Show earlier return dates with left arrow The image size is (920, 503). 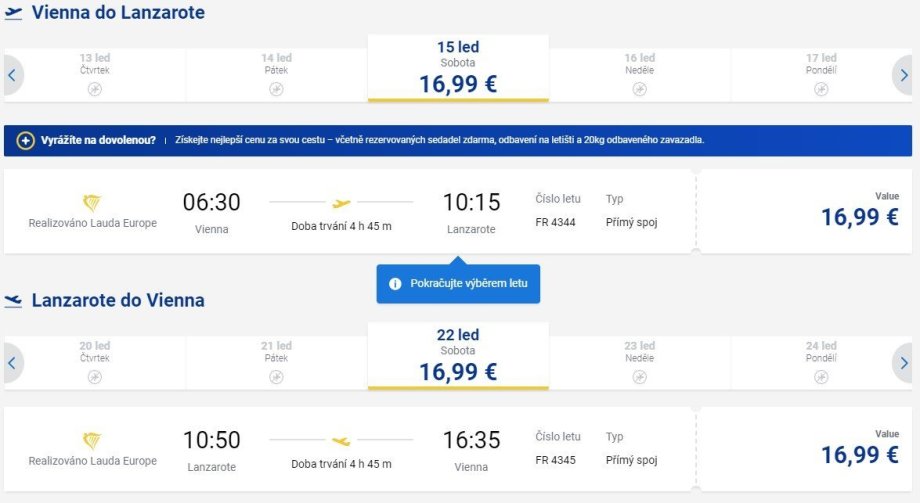pos(12,363)
